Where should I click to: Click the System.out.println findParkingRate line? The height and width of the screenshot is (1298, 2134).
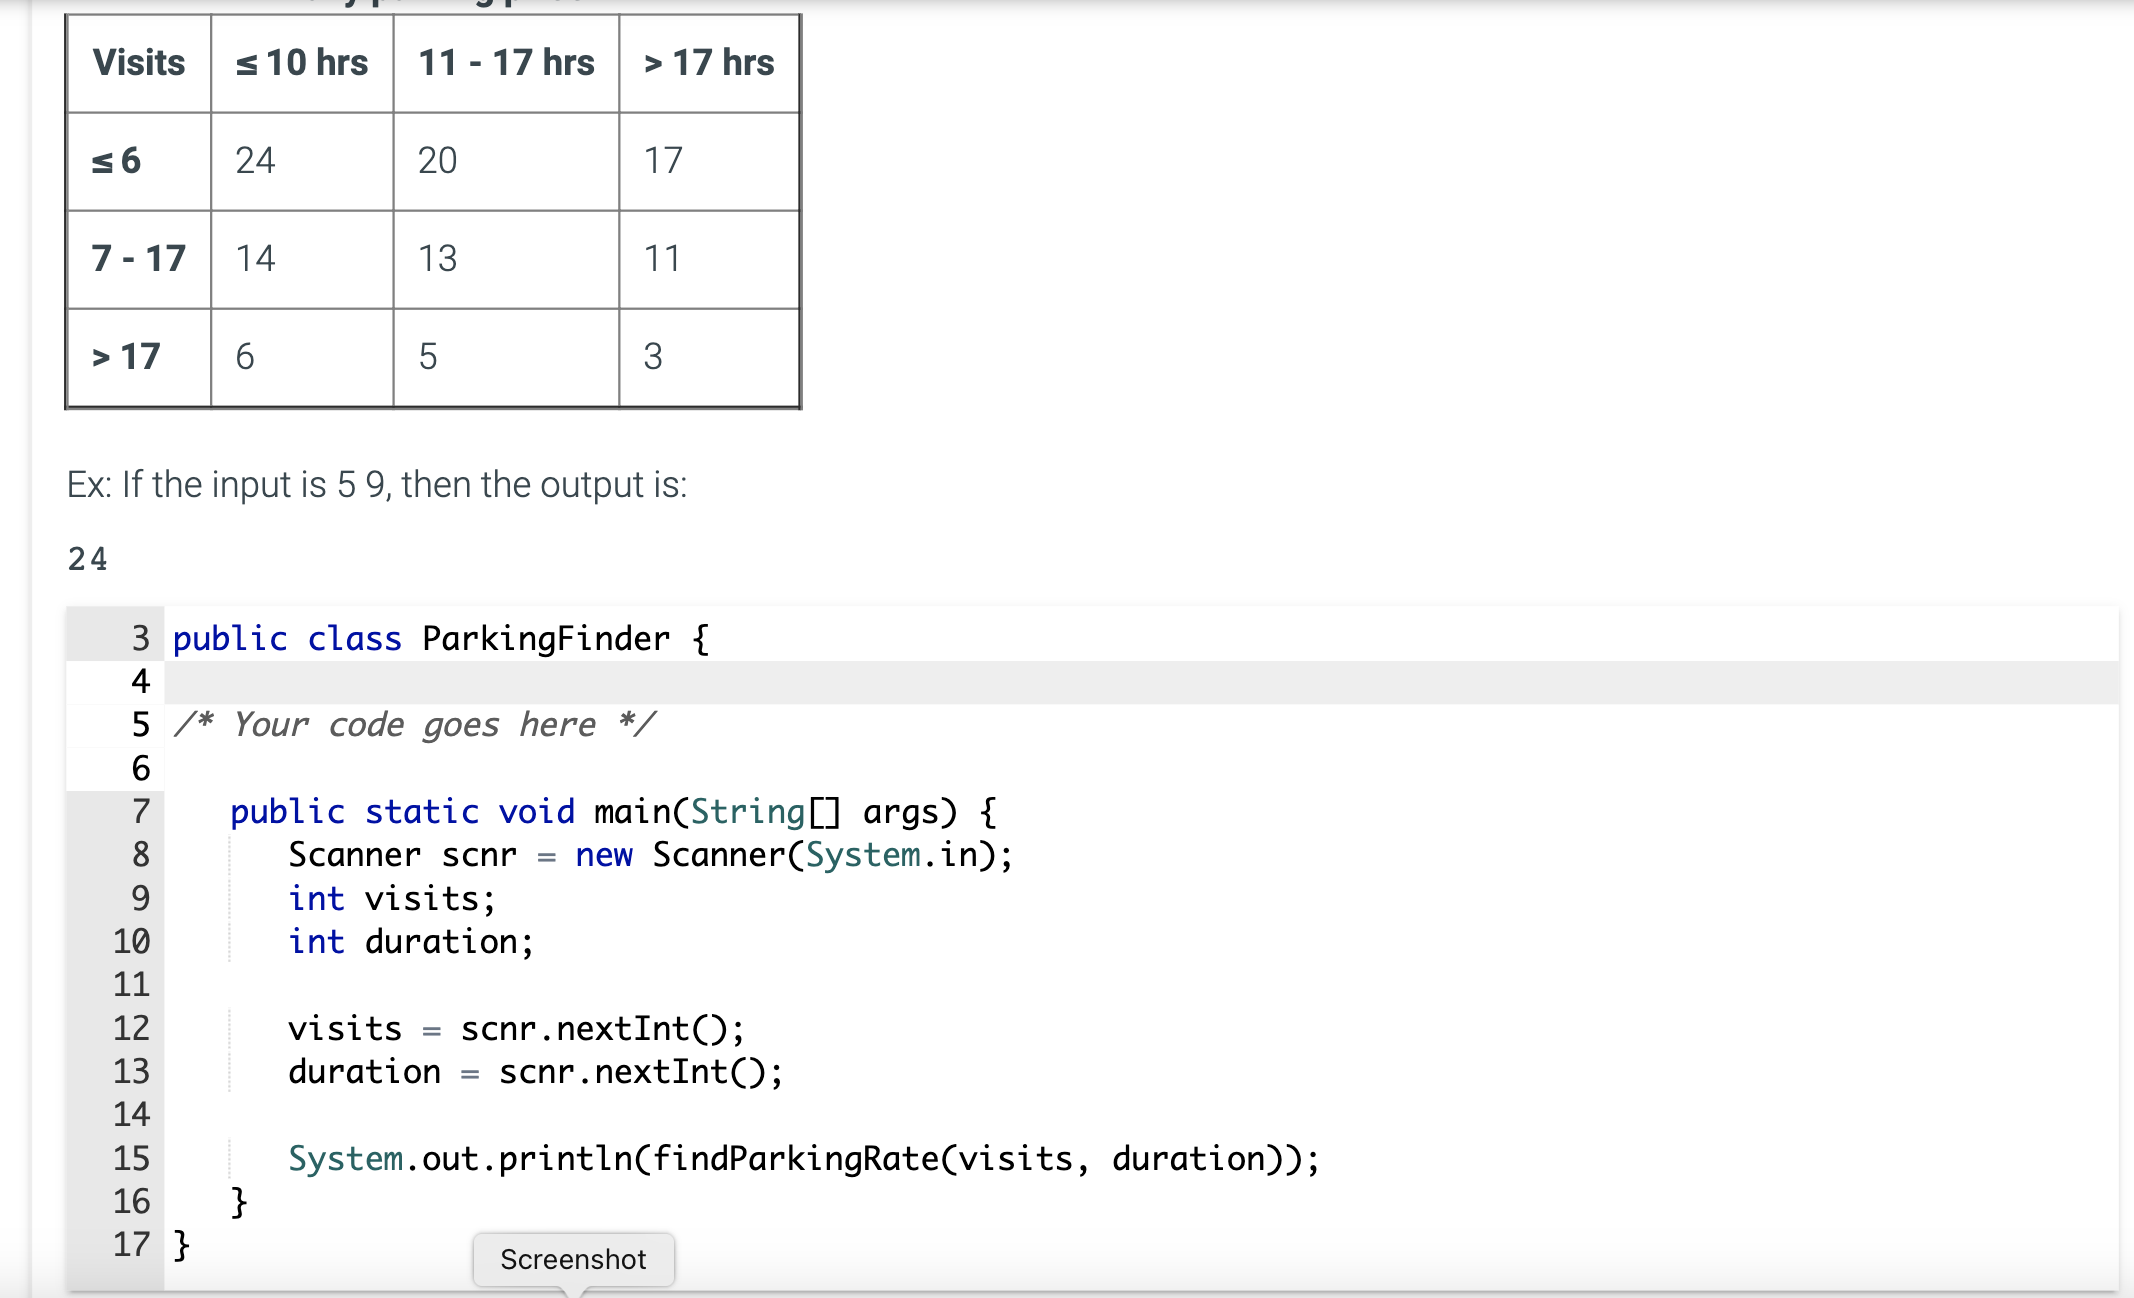(804, 1159)
